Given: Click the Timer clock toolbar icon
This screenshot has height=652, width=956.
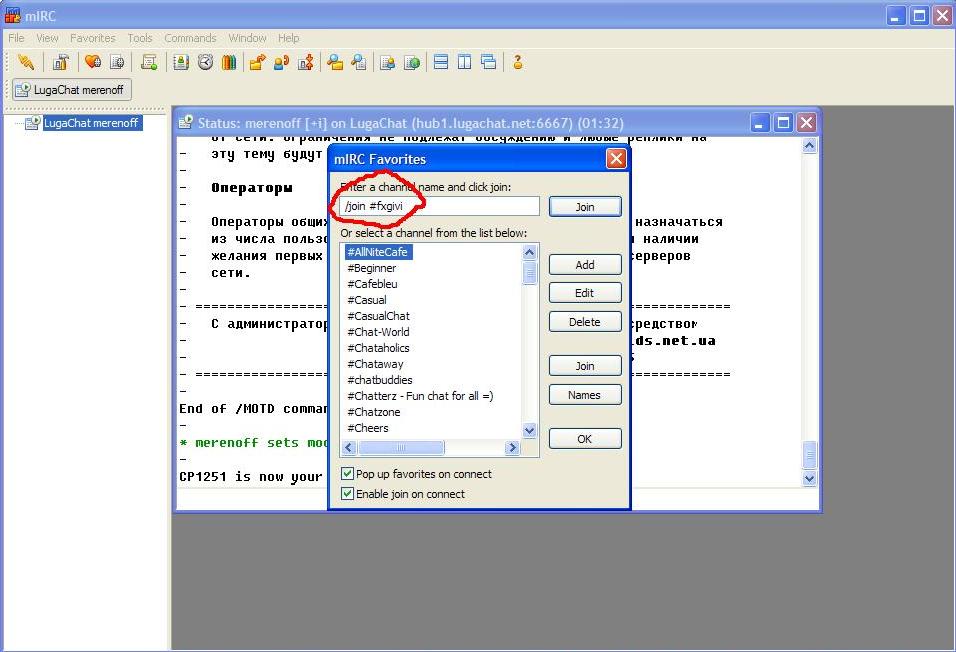Looking at the screenshot, I should (205, 62).
